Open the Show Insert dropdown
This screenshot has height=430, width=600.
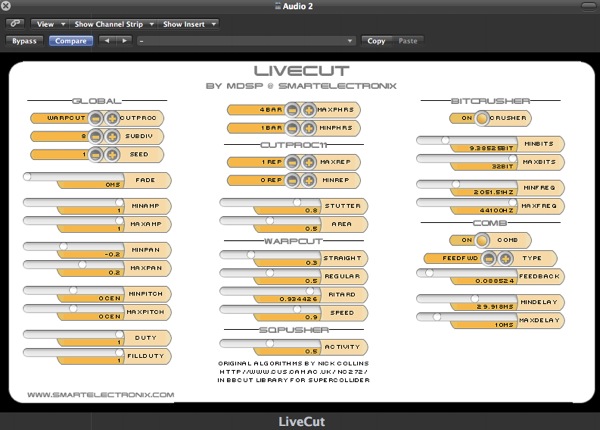[x=189, y=24]
